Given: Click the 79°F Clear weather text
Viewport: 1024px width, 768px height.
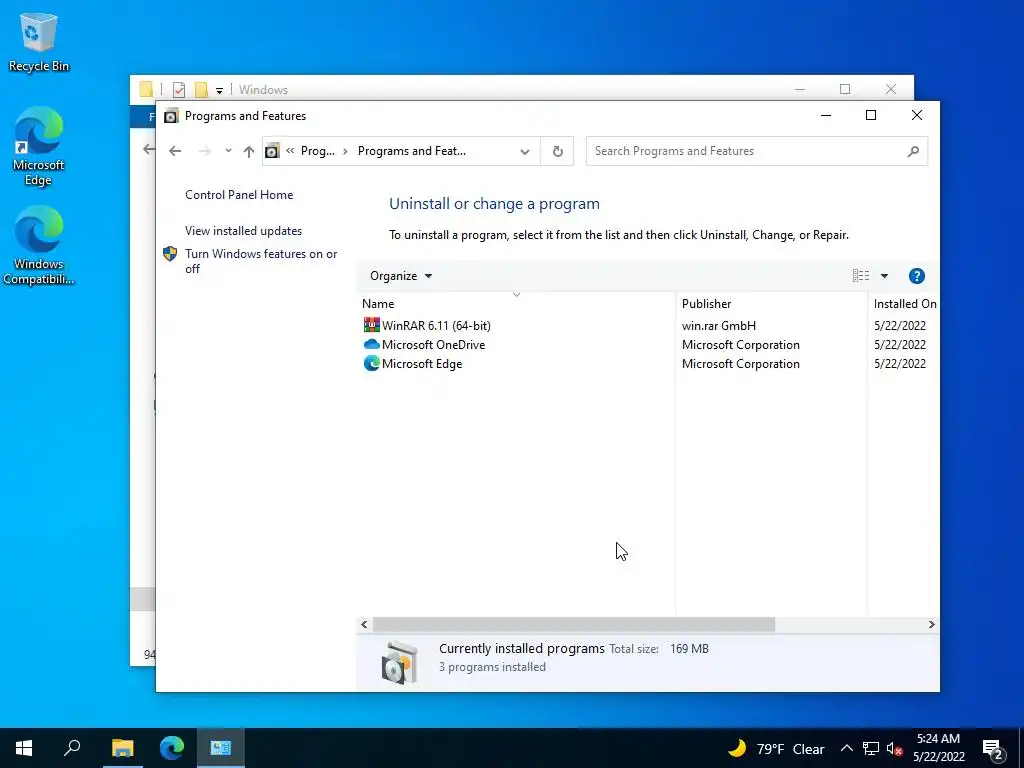Looking at the screenshot, I should 790,749.
